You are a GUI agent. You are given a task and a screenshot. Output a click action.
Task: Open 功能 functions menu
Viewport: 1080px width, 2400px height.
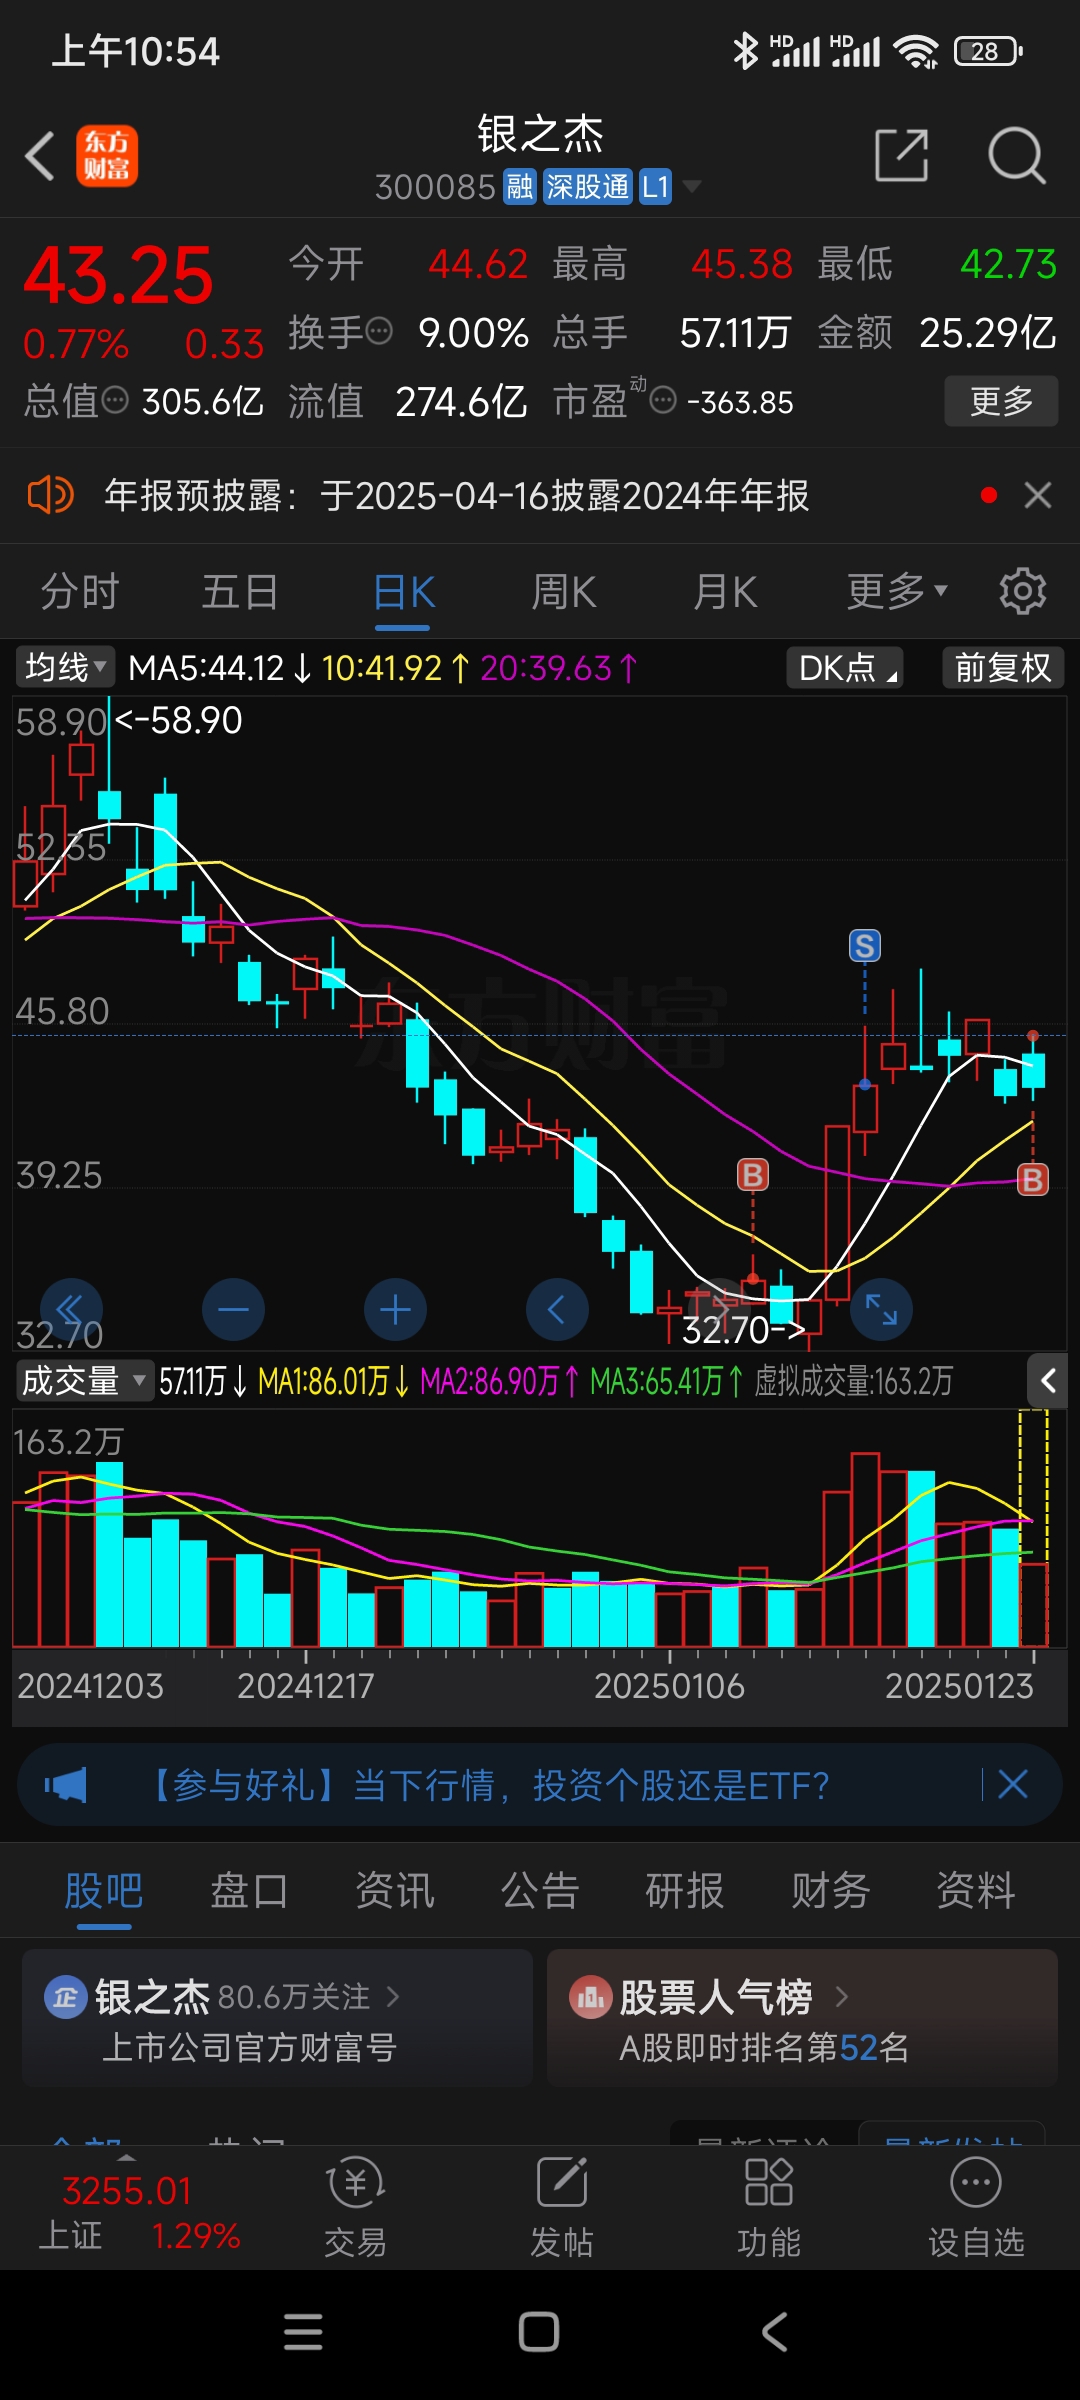tap(769, 2208)
